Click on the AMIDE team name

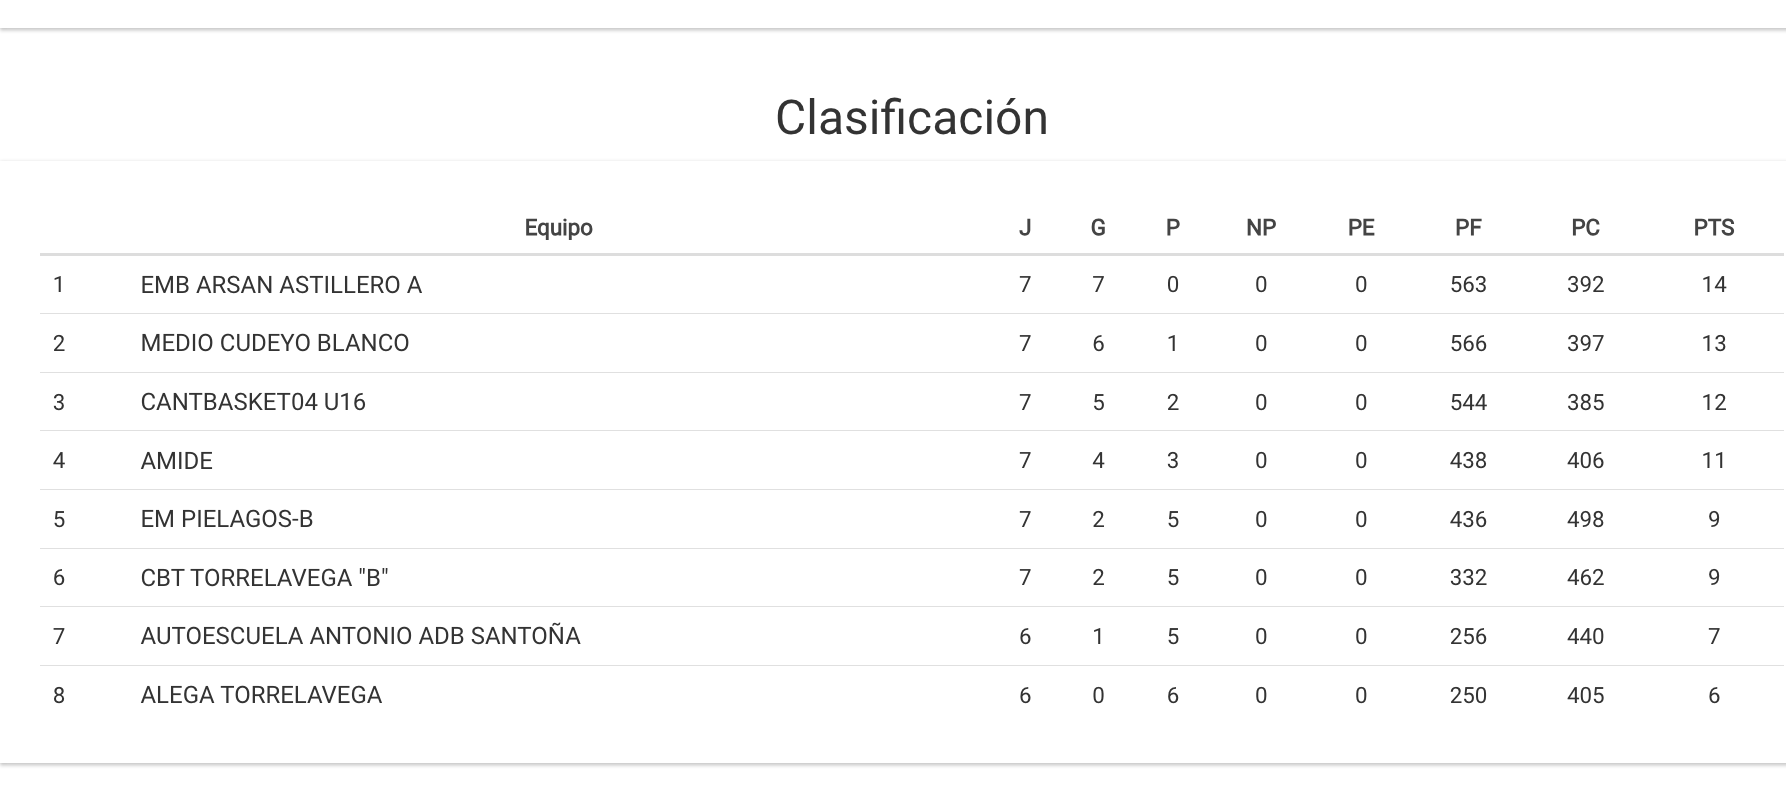pos(177,461)
